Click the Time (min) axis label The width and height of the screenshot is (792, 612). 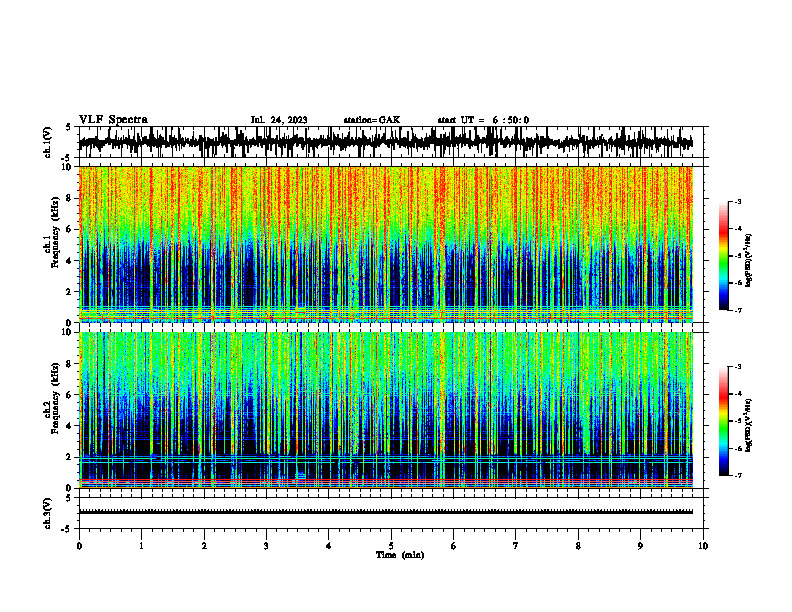(400, 555)
